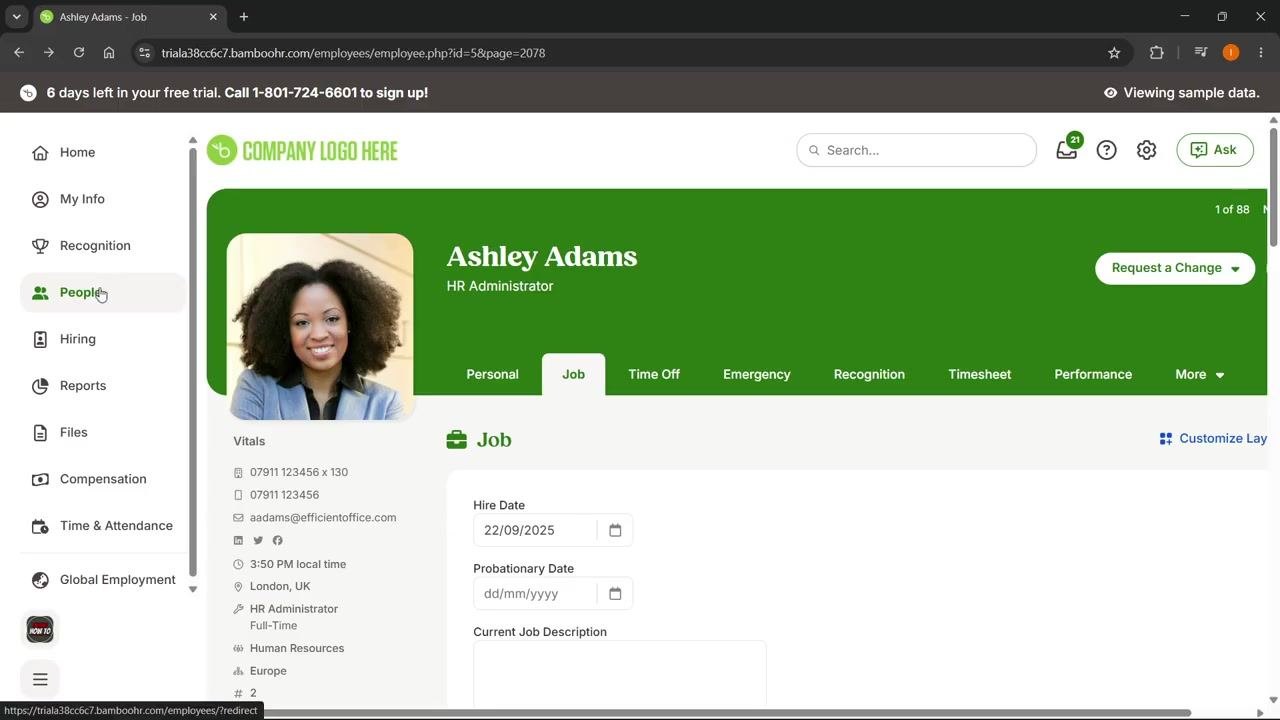
Task: Open the settings gear icon
Action: coord(1146,150)
